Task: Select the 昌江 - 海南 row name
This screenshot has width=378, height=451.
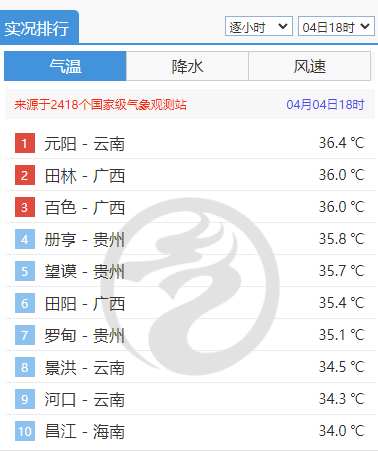Action: (85, 432)
